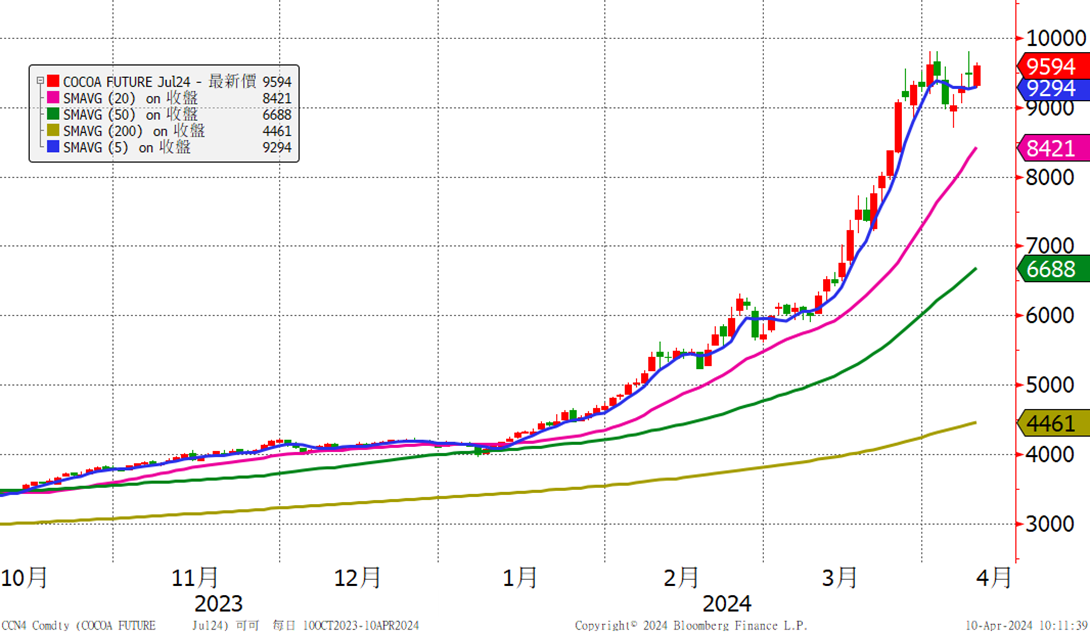Click the 11月 month axis label

click(x=195, y=578)
